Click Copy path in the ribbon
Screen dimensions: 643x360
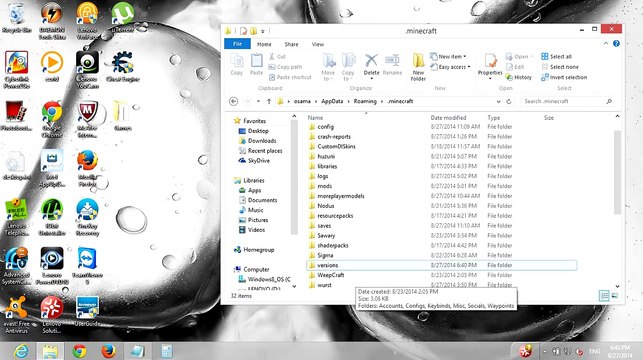click(x=285, y=67)
